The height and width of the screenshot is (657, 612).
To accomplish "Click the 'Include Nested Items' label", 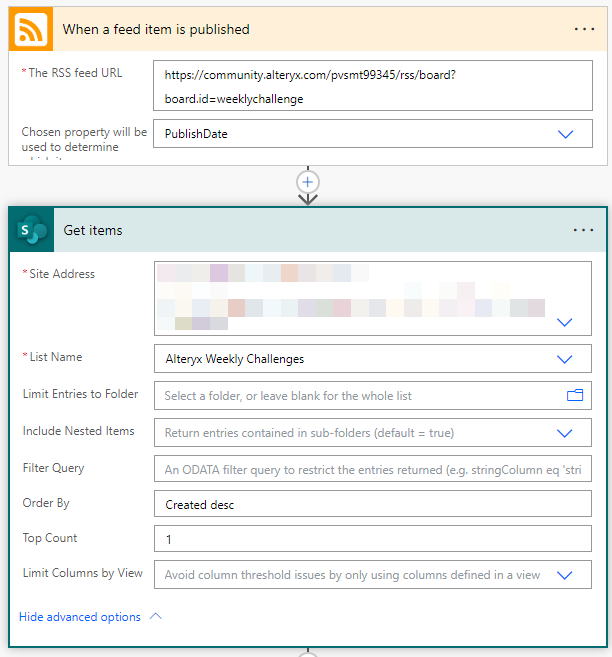I will (78, 431).
